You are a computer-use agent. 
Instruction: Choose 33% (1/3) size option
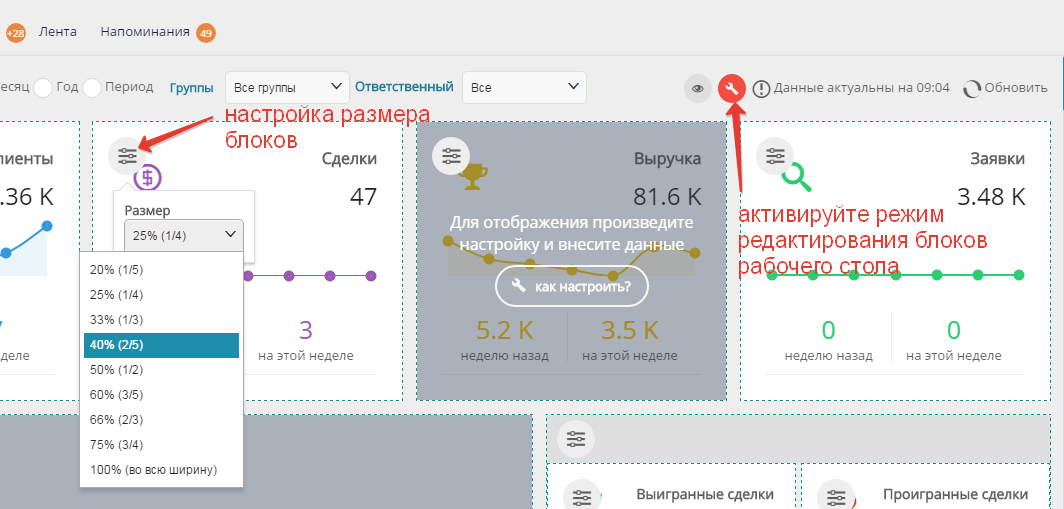[162, 320]
